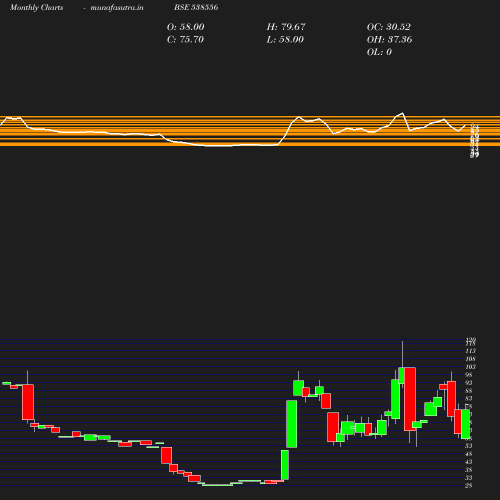Click the 93 price axis label

(x=469, y=383)
